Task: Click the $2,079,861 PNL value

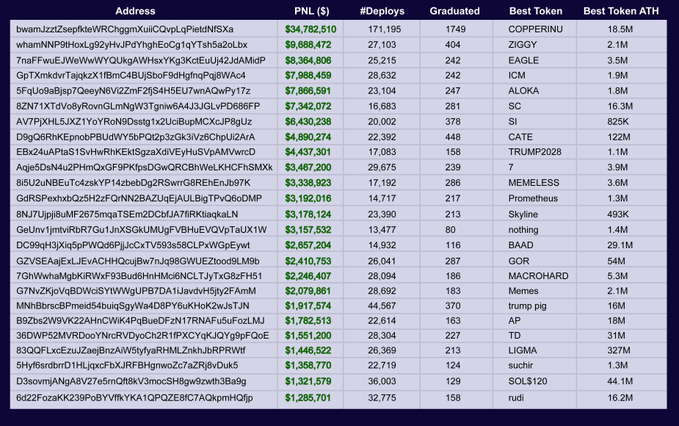Action: pos(308,291)
